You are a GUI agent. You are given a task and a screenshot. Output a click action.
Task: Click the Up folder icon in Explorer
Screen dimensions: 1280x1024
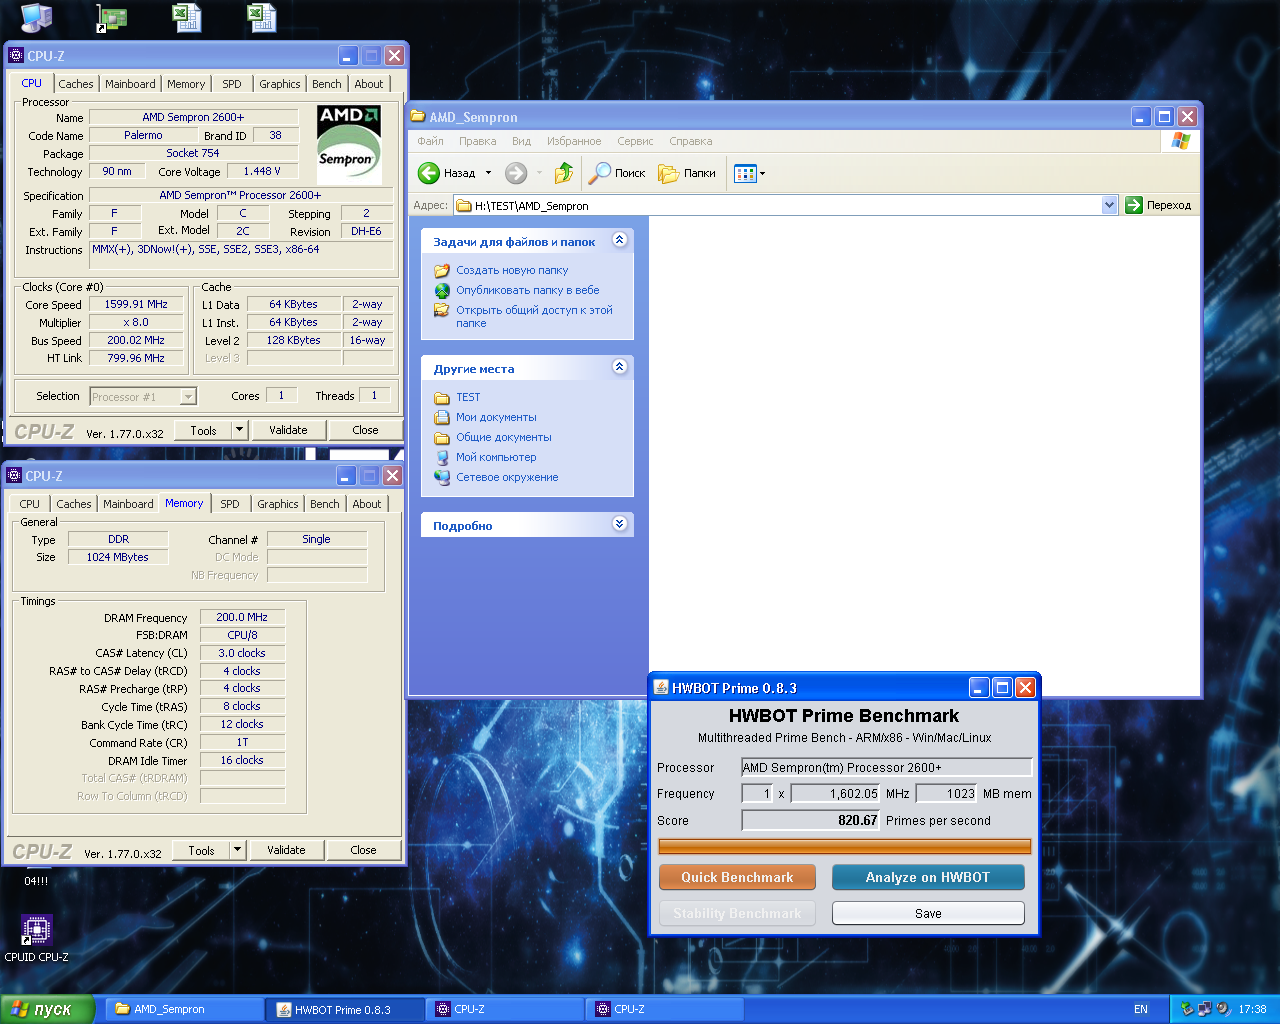pyautogui.click(x=564, y=173)
